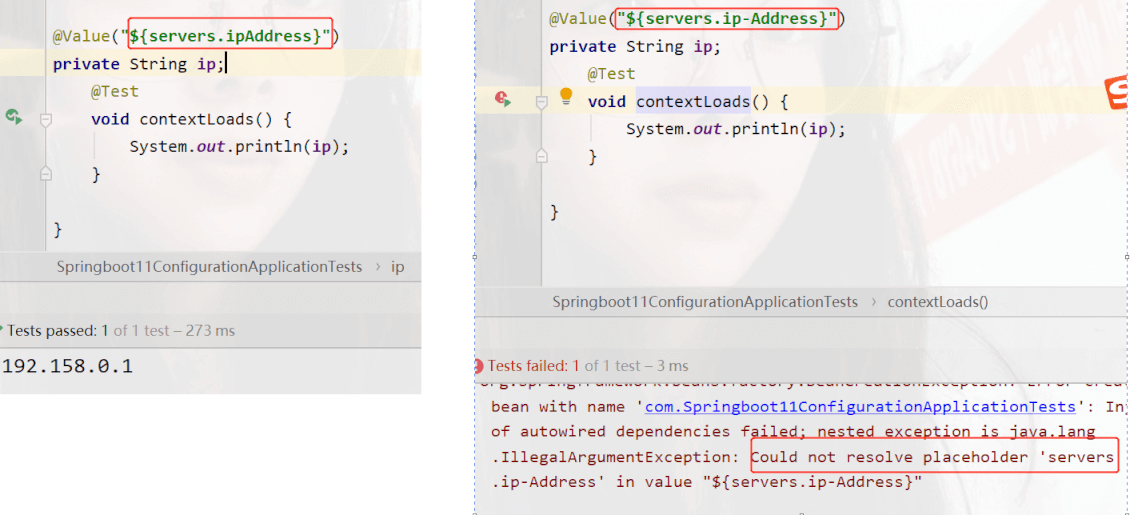Select the contextLoads() breadcrumb
The width and height of the screenshot is (1142, 515).
pyautogui.click(x=938, y=302)
